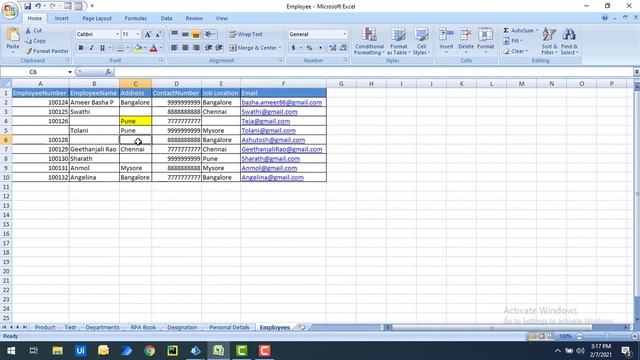The width and height of the screenshot is (640, 360).
Task: Select row 6 header
Action: pos(6,140)
